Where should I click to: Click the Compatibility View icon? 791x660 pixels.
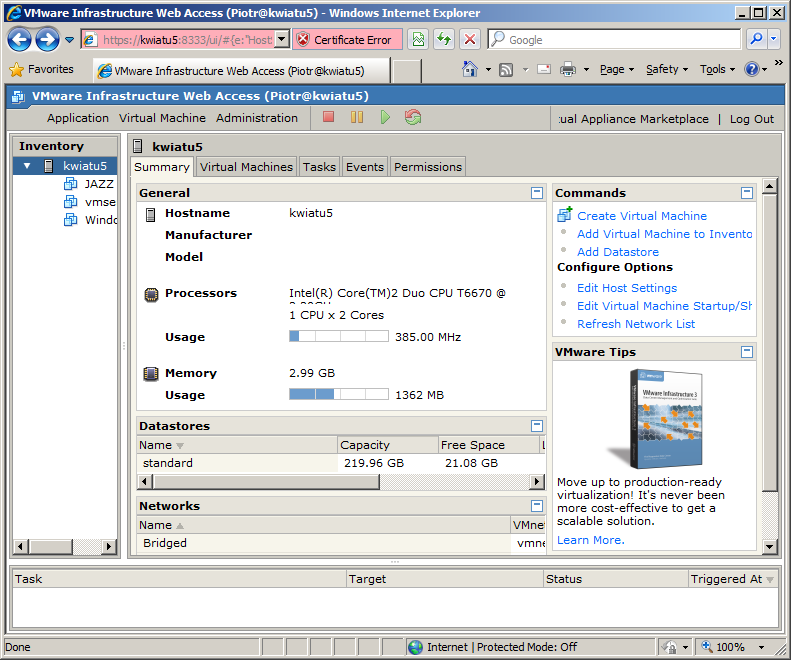[x=418, y=39]
